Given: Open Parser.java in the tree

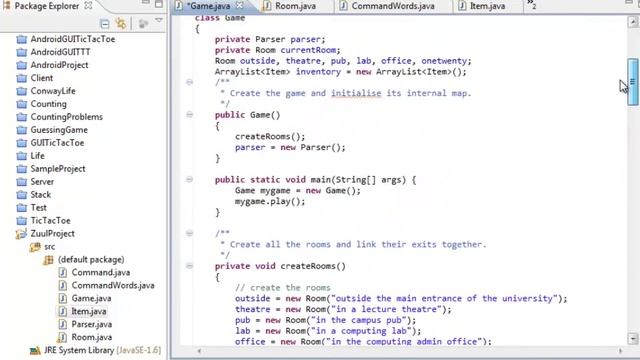Looking at the screenshot, I should pyautogui.click(x=91, y=324).
